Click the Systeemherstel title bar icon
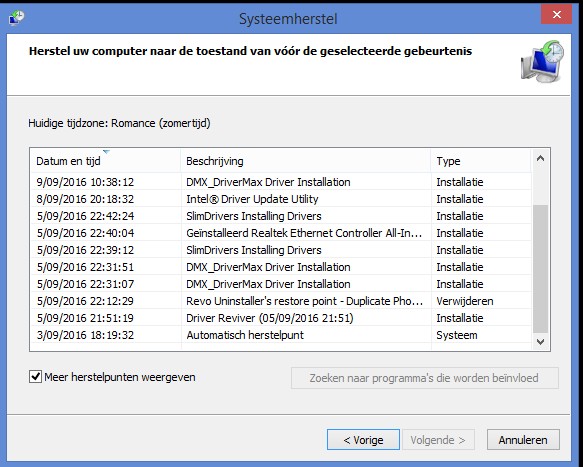This screenshot has height=467, width=583. (x=16, y=17)
